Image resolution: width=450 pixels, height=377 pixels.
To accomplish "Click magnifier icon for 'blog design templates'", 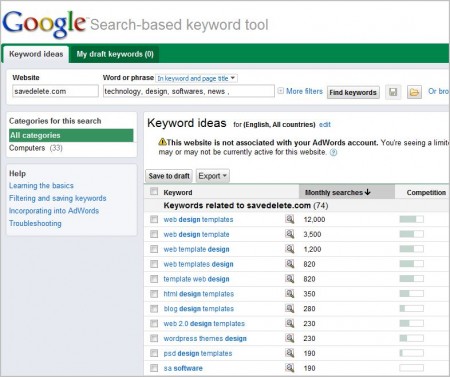I will [290, 308].
